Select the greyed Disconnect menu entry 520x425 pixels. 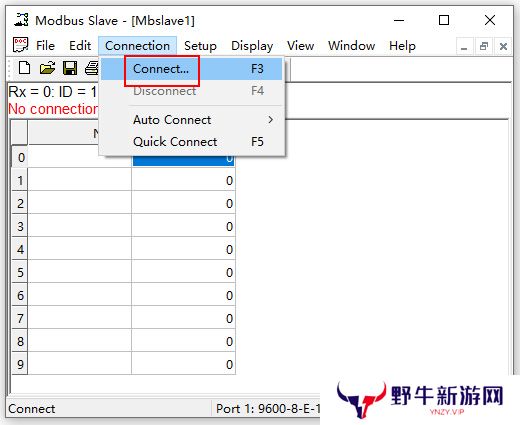pyautogui.click(x=192, y=91)
